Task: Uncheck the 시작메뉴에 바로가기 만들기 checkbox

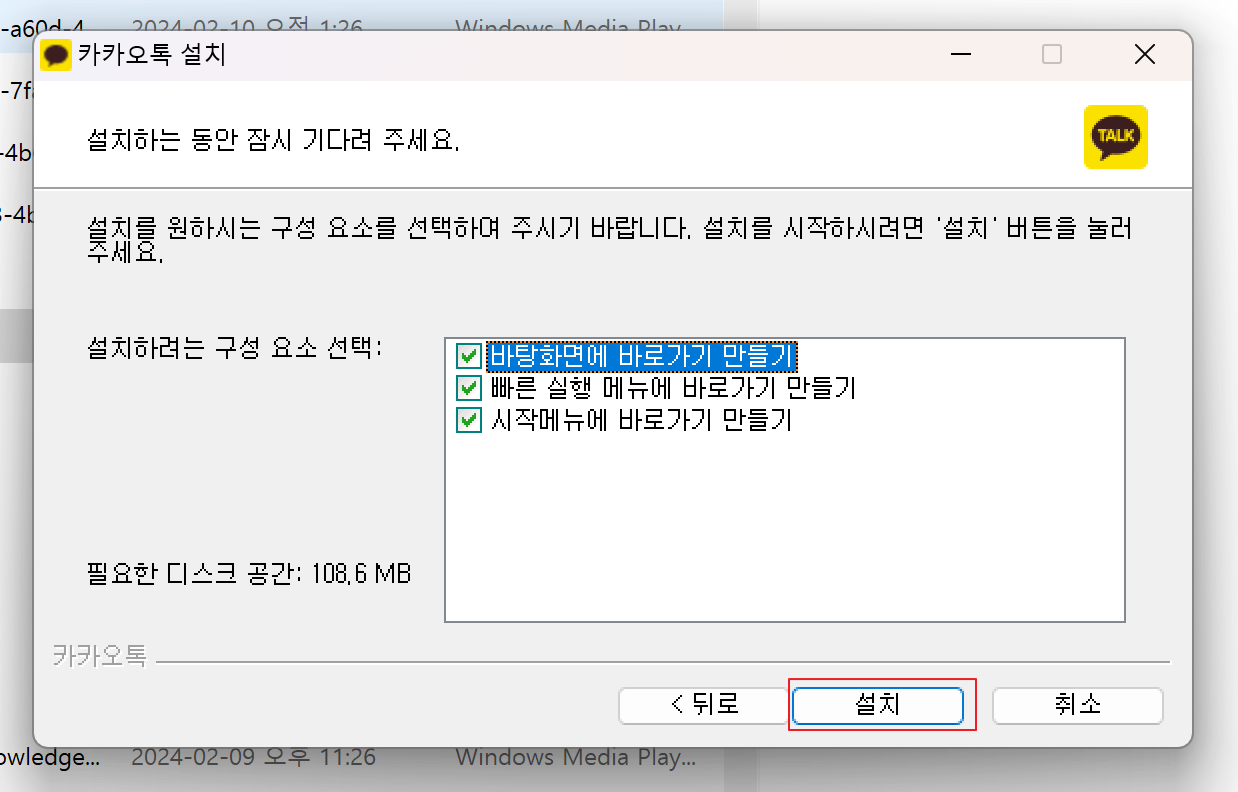Action: point(469,420)
